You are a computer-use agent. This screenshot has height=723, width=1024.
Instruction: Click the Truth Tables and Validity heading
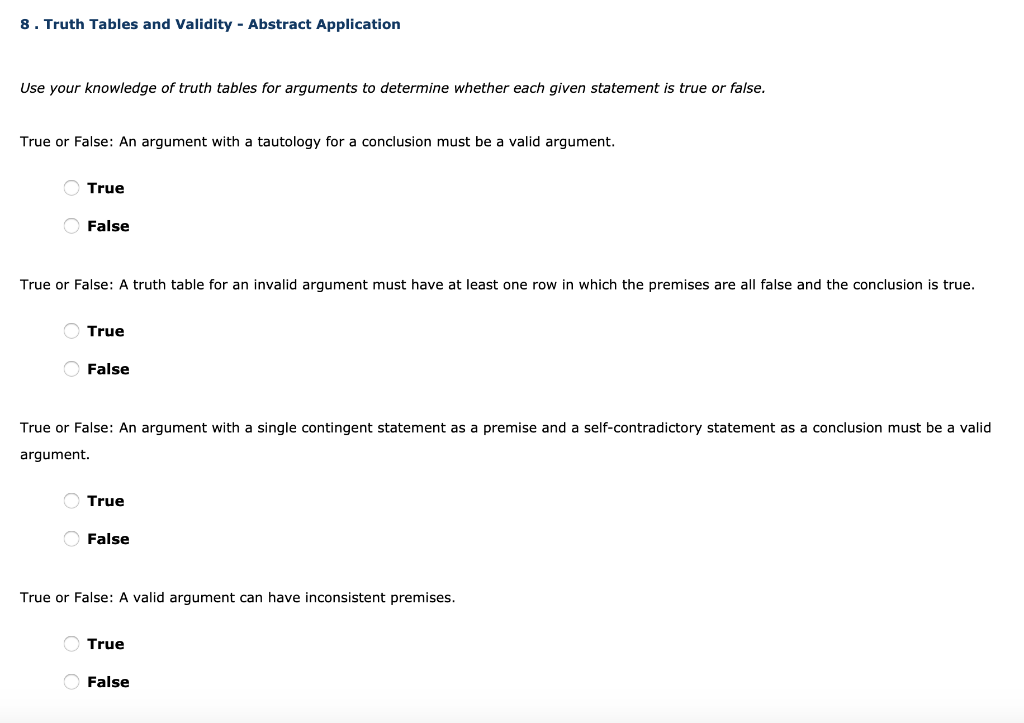pyautogui.click(x=210, y=24)
